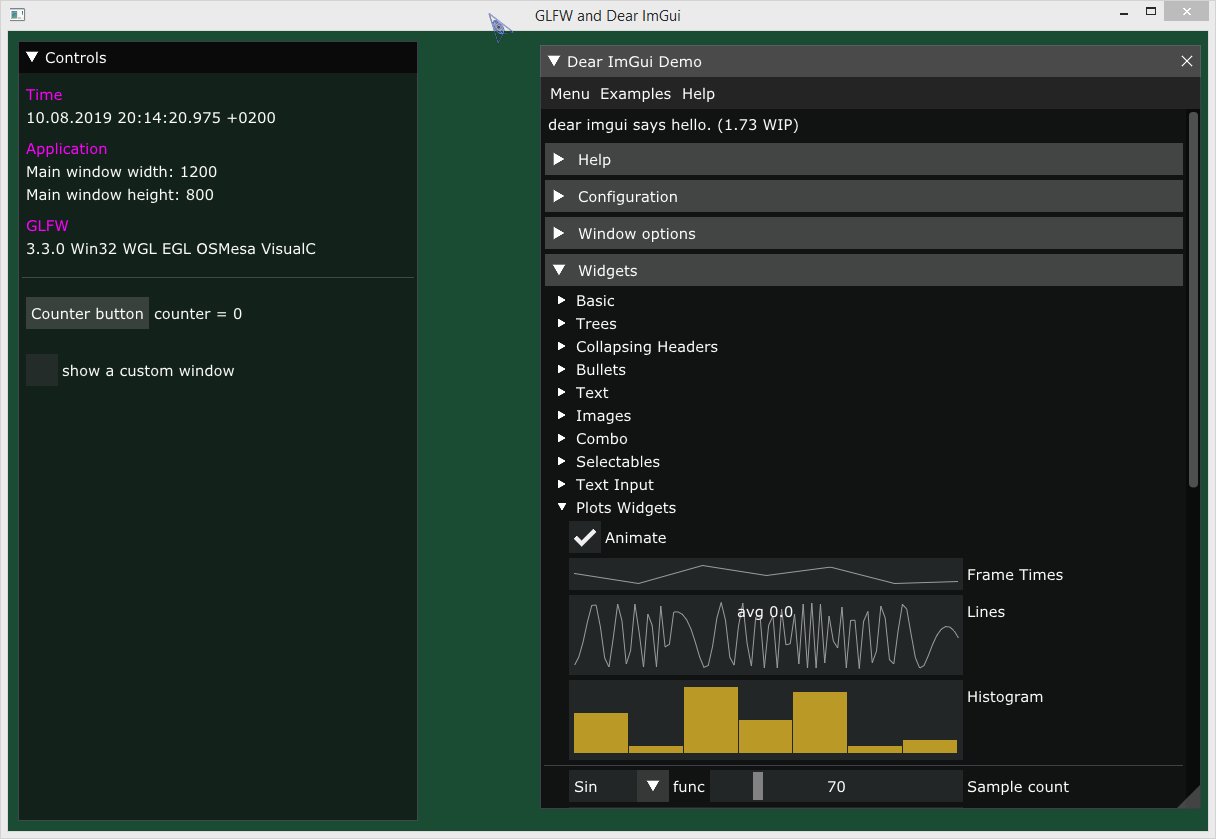Expand the Help collapsing header
Screen dimensions: 1216x839
(x=864, y=159)
